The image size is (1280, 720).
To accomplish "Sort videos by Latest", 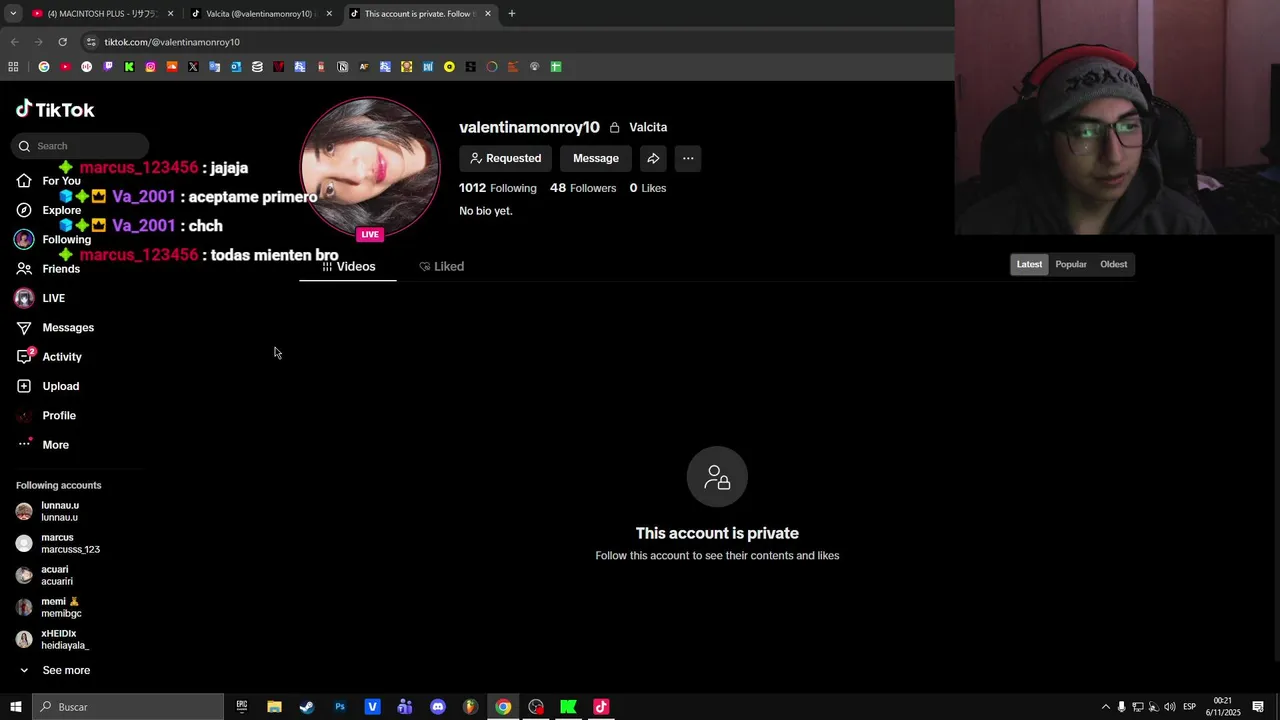I will pos(1029,264).
